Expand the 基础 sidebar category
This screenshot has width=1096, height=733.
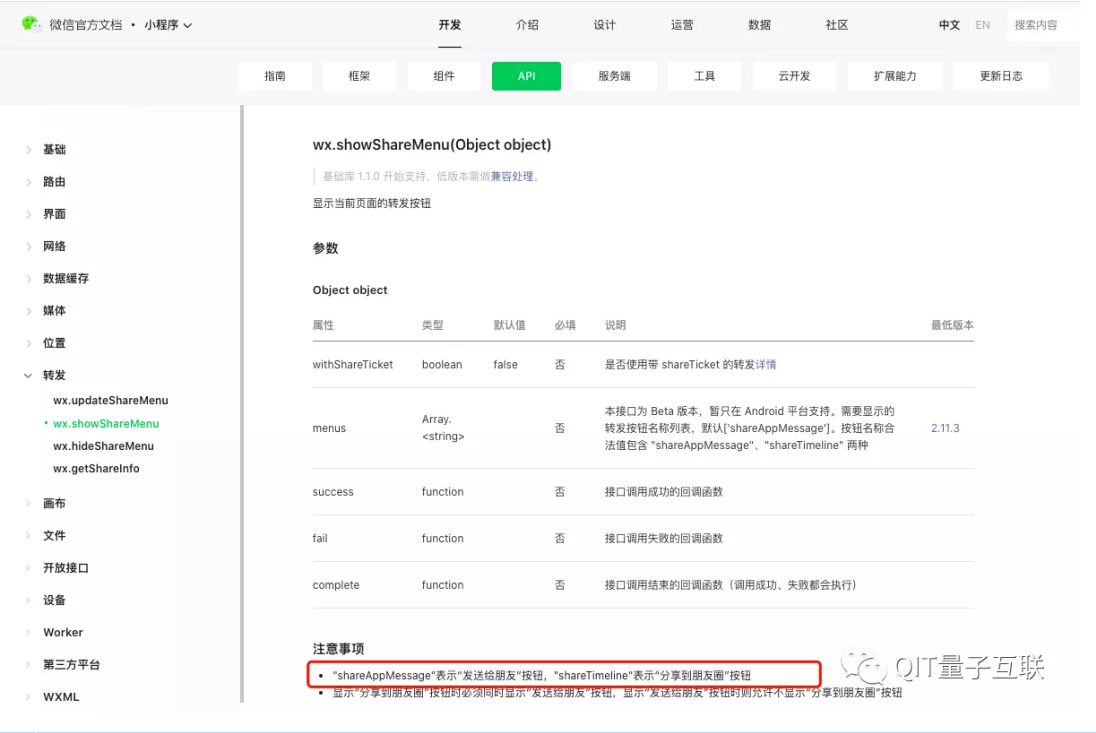click(x=54, y=150)
